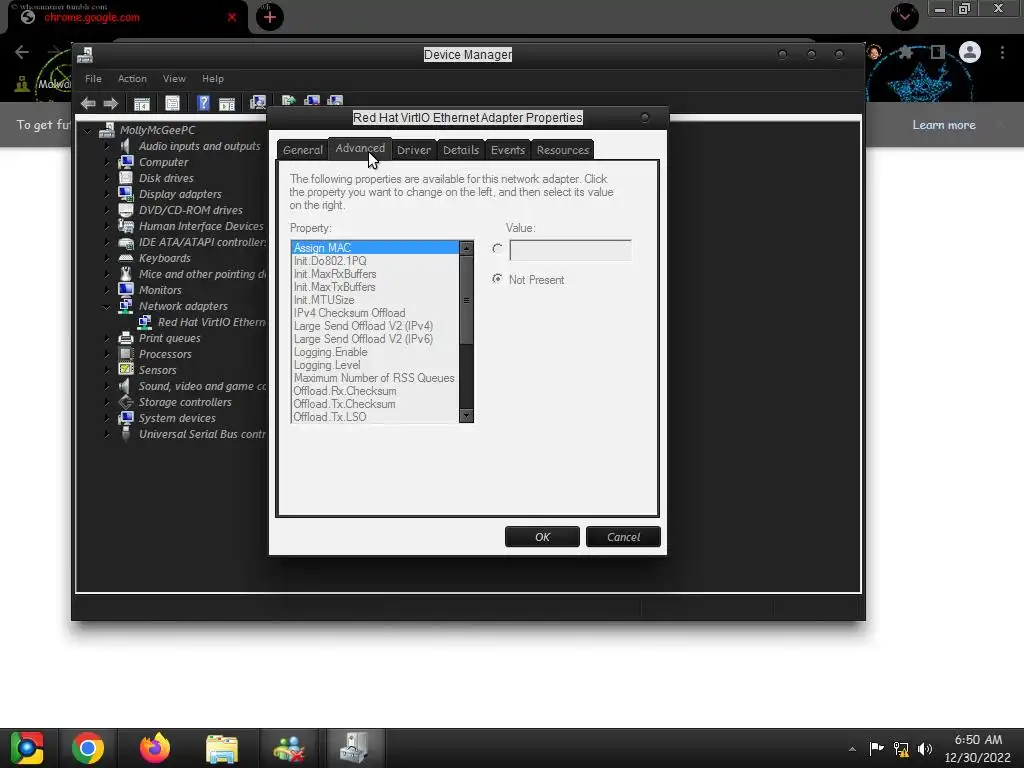Collapse the MollyMcGeePC root node
Viewport: 1024px width, 768px height.
88,131
